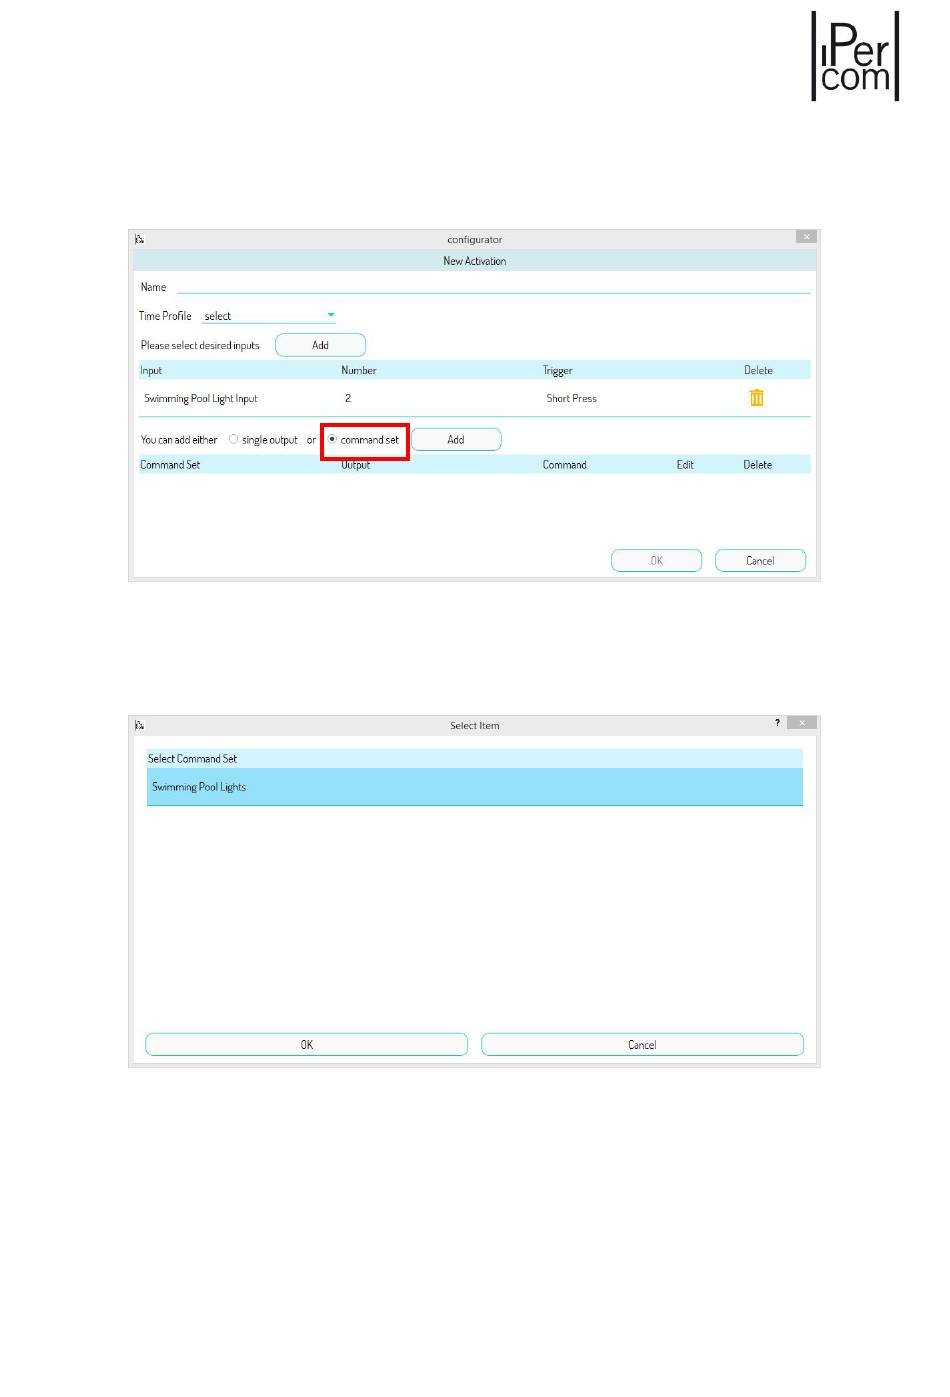Cancel the Select Item dialog
The height and width of the screenshot is (1397, 950).
point(642,1044)
